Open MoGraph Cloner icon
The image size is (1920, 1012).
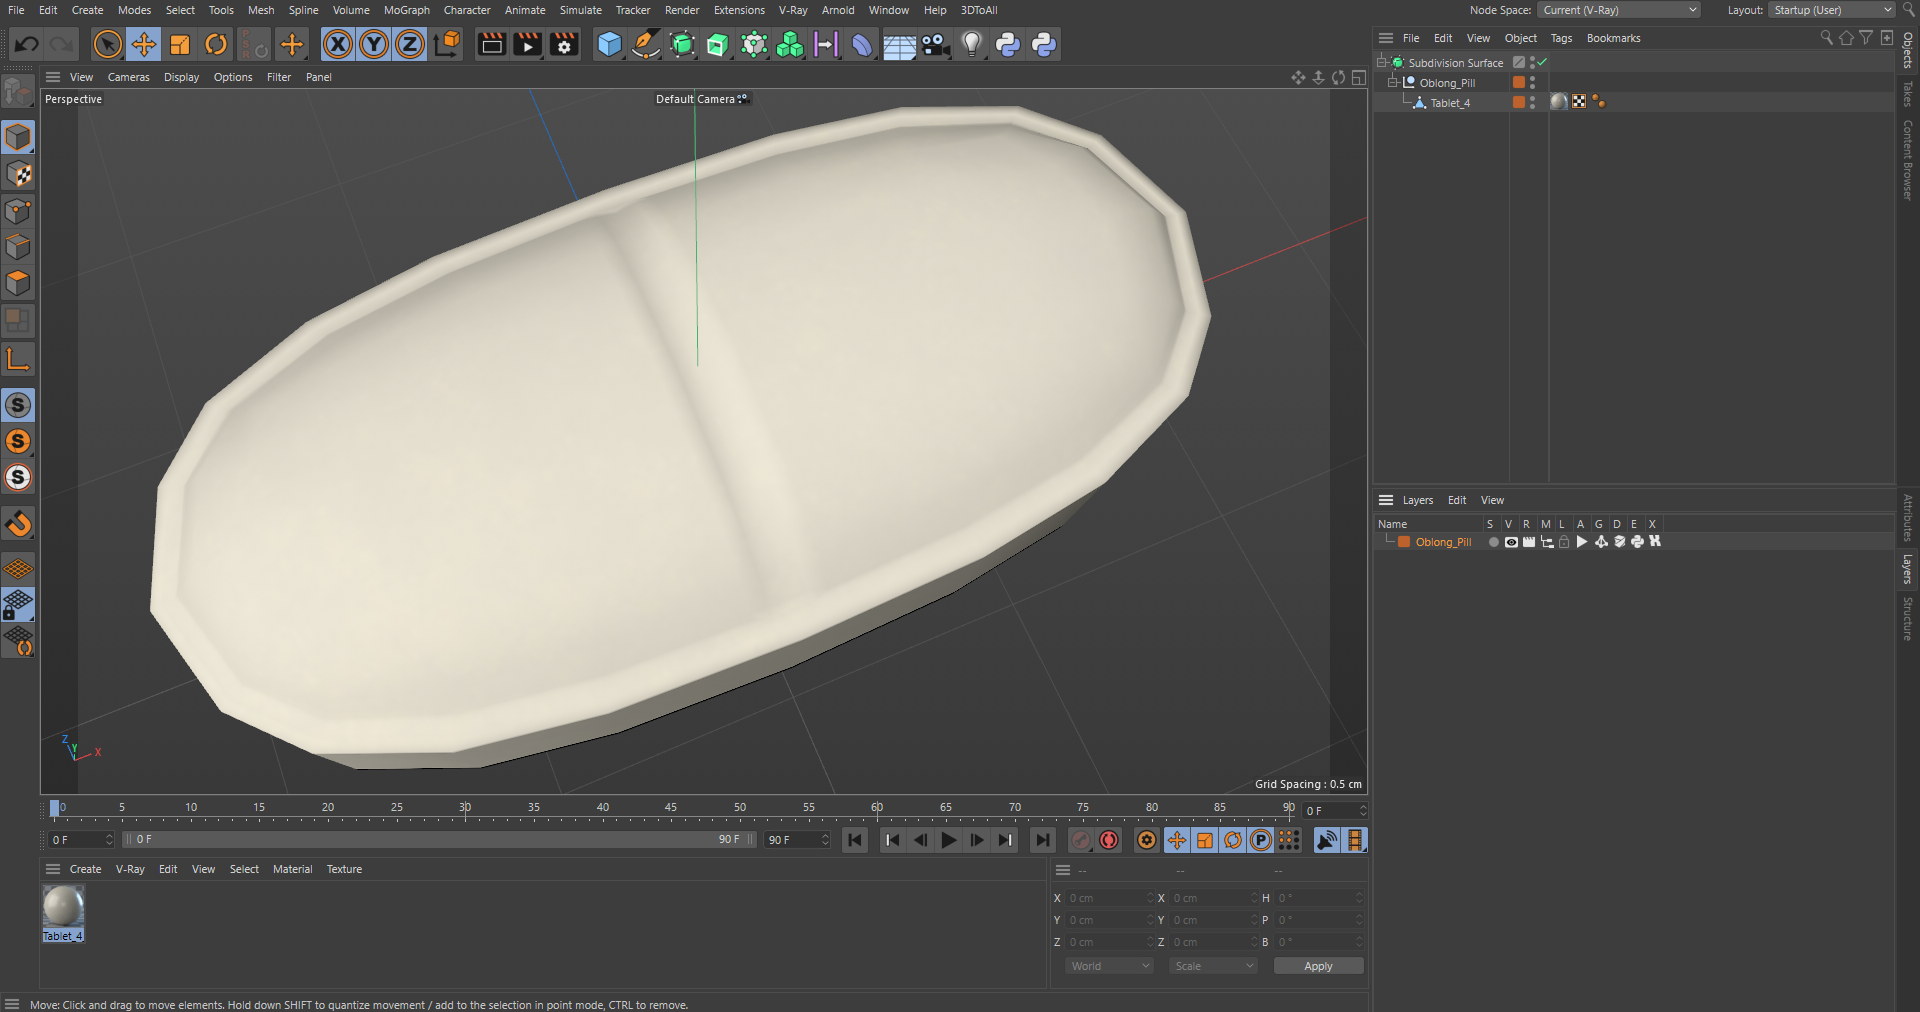click(x=790, y=44)
